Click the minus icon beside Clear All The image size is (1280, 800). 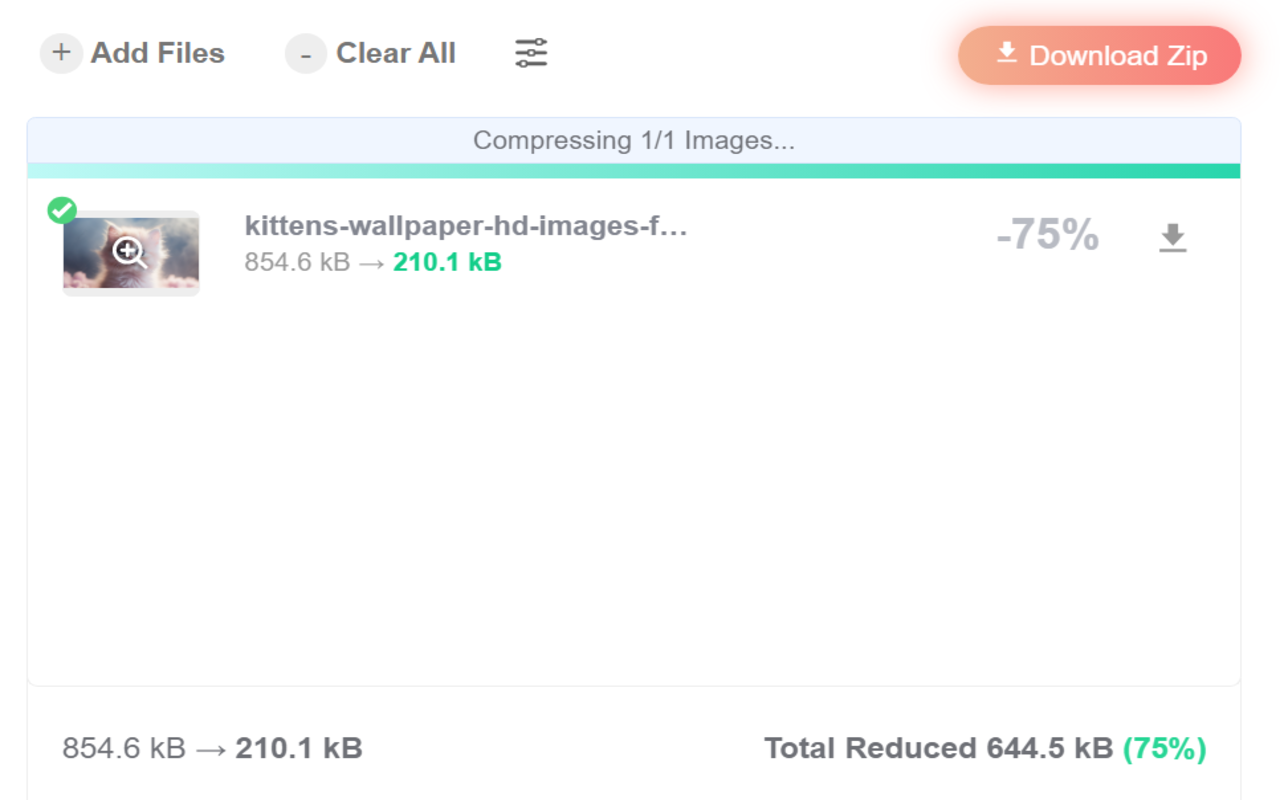point(305,54)
